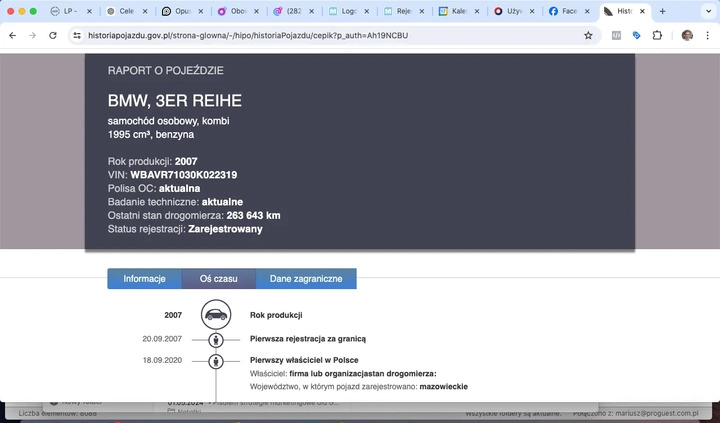This screenshot has height=423, width=720.
Task: Bookmark this page with star icon
Action: click(588, 35)
